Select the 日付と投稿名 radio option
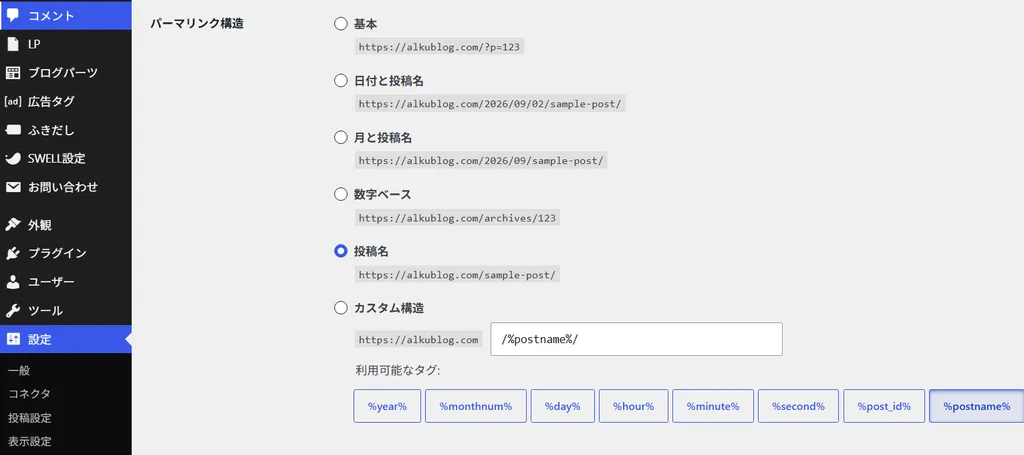 (x=340, y=81)
